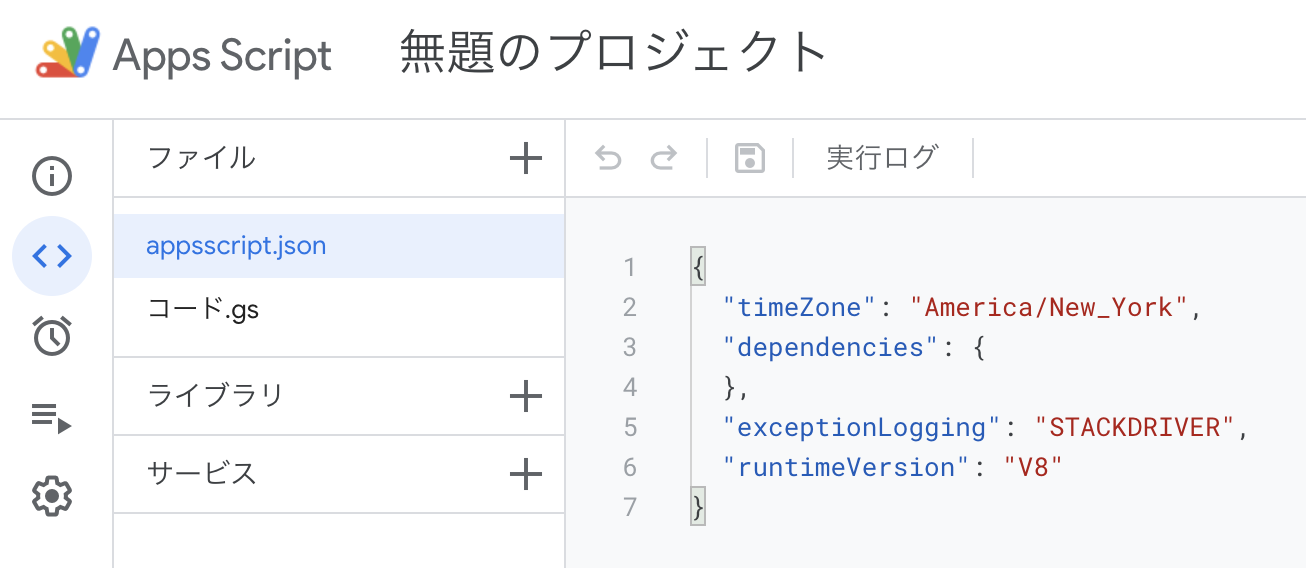The image size is (1306, 568).
Task: Open the Executions list icon
Action: 52,416
